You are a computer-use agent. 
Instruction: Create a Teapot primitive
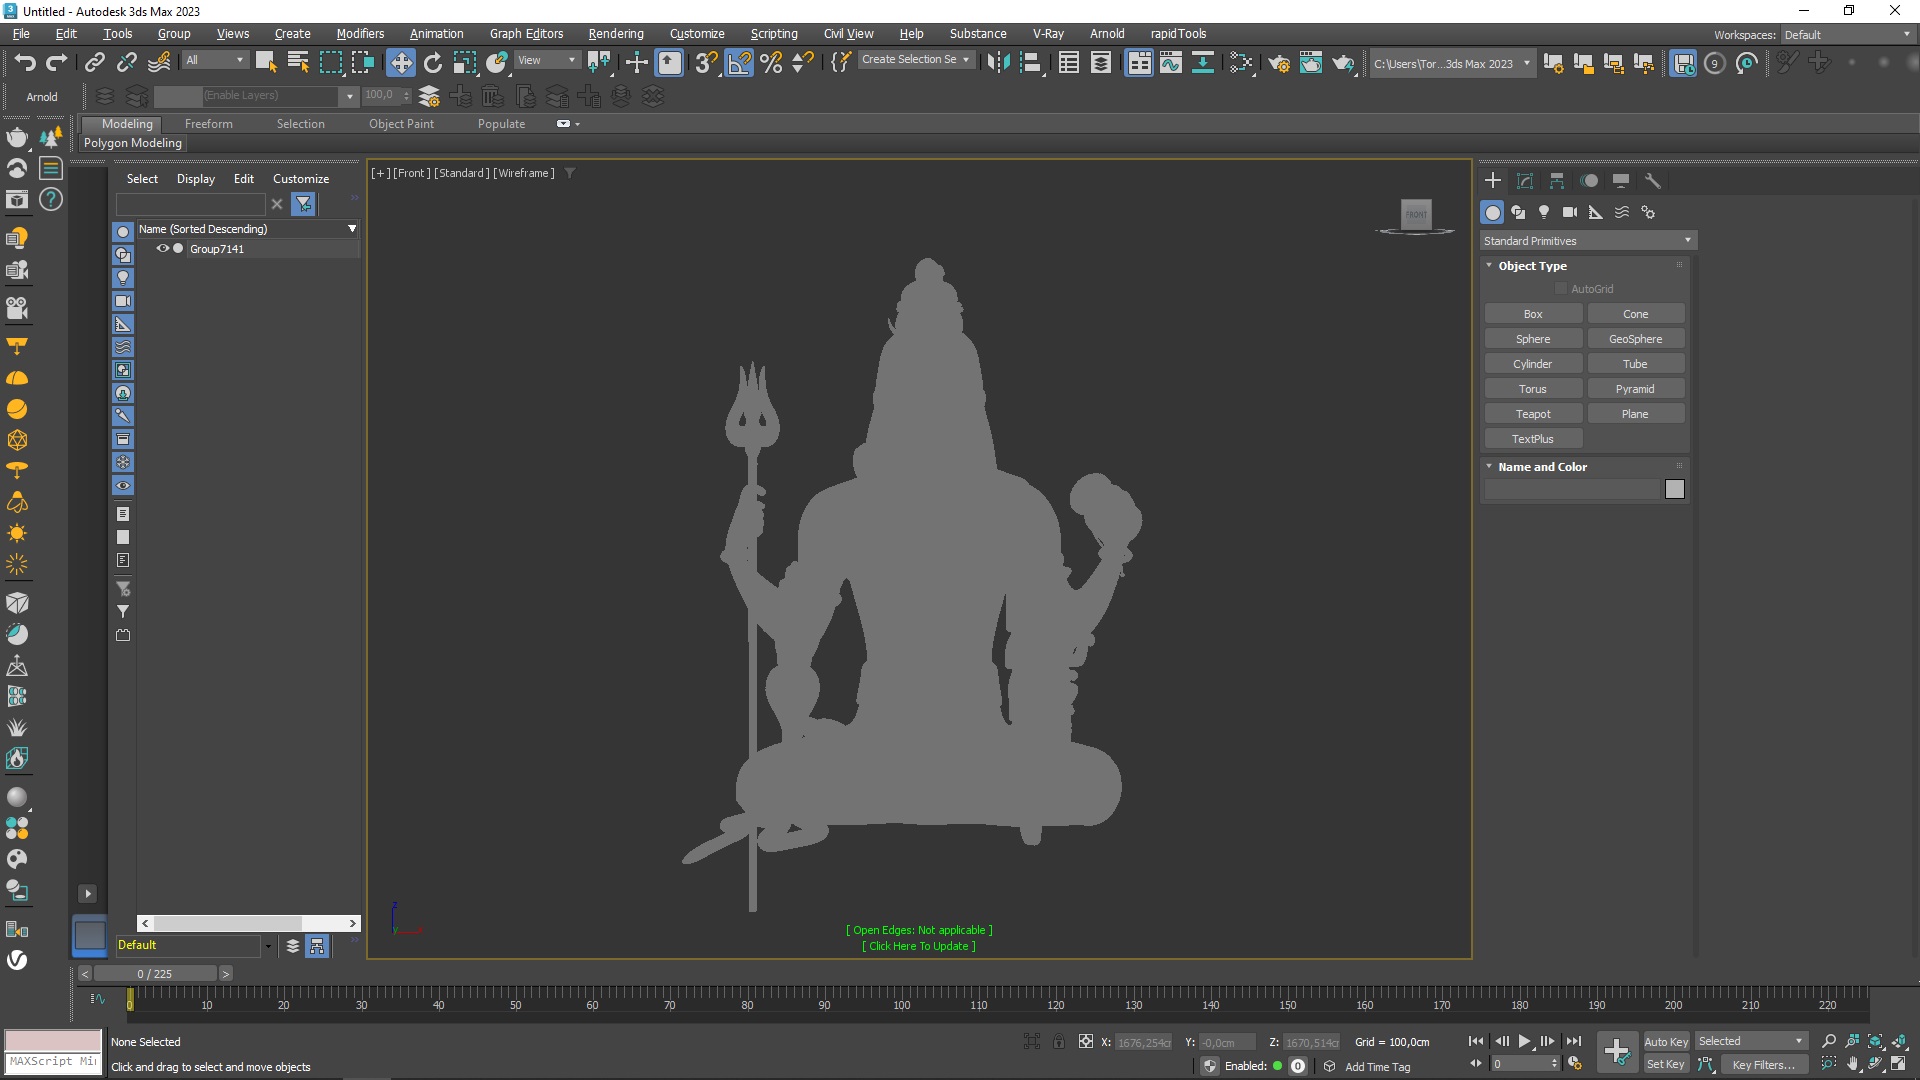pyautogui.click(x=1533, y=414)
